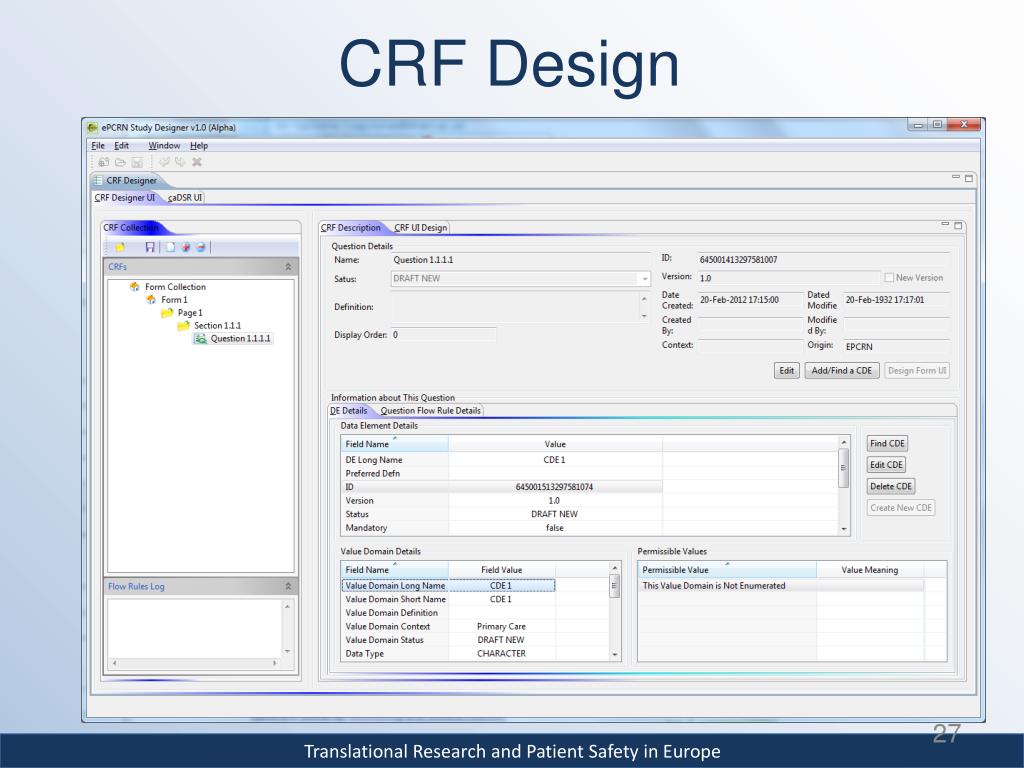Image resolution: width=1024 pixels, height=768 pixels.
Task: Click the Data Element Details scrollbar thumb
Action: pos(844,468)
